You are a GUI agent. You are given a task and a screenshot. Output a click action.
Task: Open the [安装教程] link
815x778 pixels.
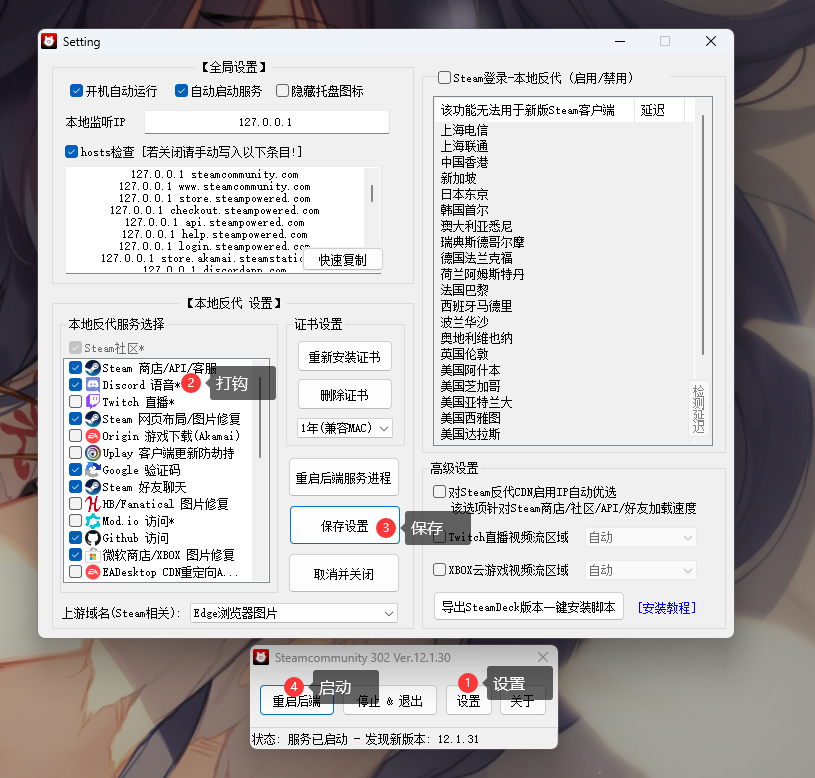point(666,608)
